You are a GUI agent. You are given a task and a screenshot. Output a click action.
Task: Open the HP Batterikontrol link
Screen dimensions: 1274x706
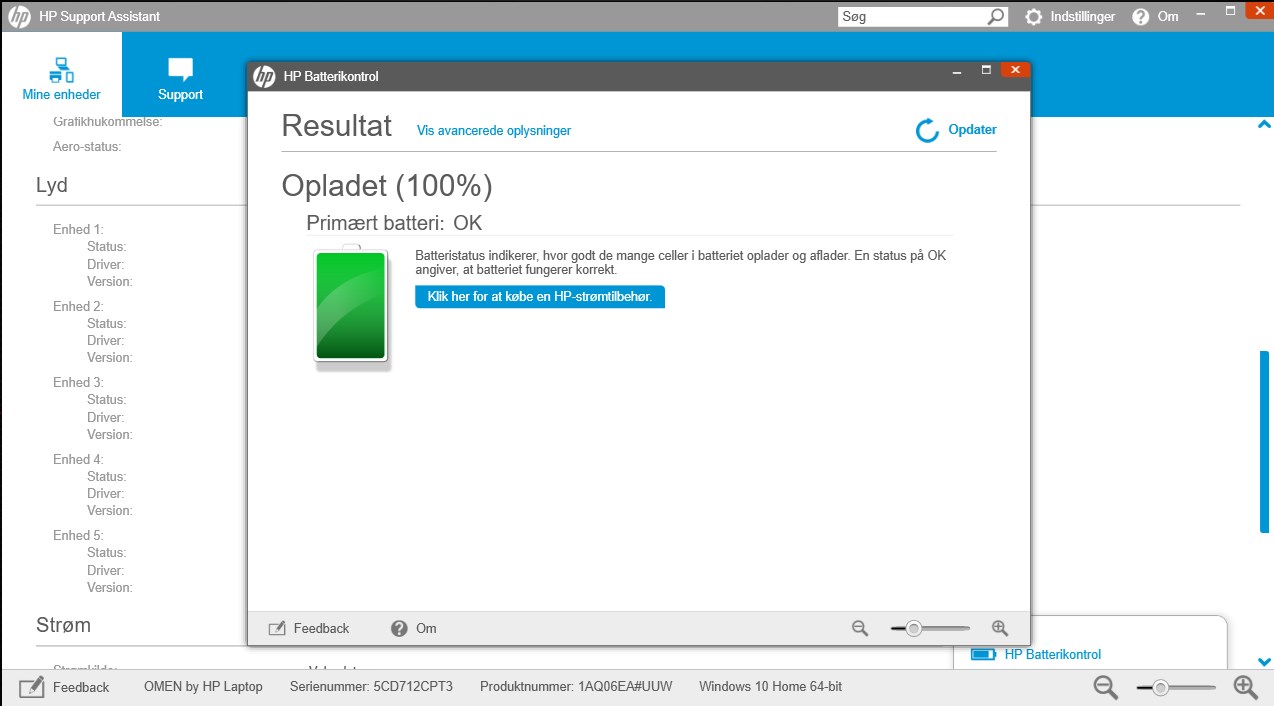click(x=1053, y=654)
